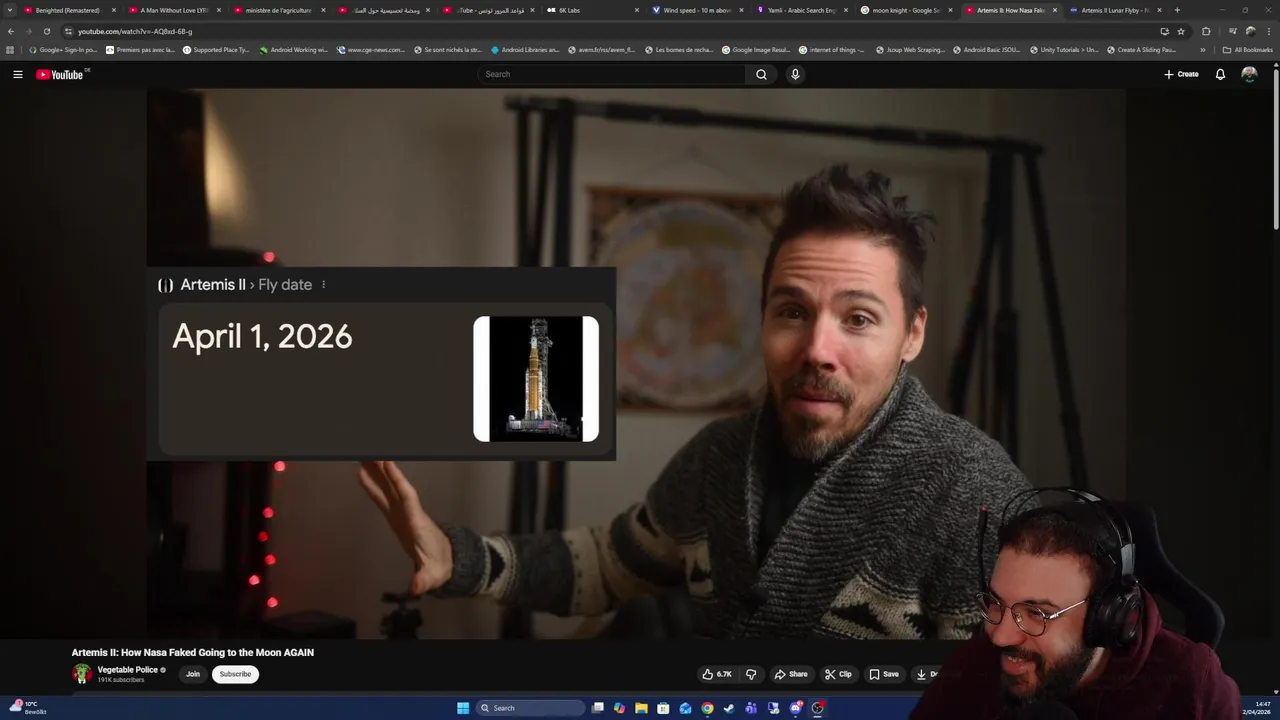Open the Google+ Sign-In bookmark
Viewport: 1280px width, 720px height.
(63, 49)
